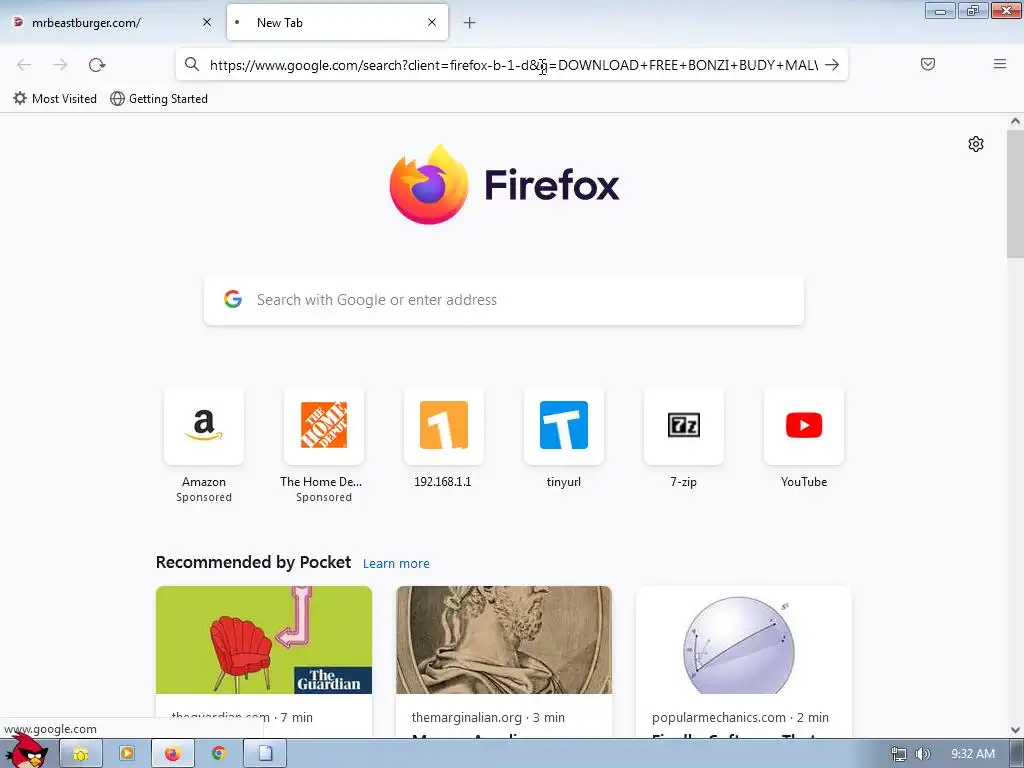Viewport: 1024px width, 768px height.
Task: Click the volume speaker tray icon
Action: (x=922, y=754)
